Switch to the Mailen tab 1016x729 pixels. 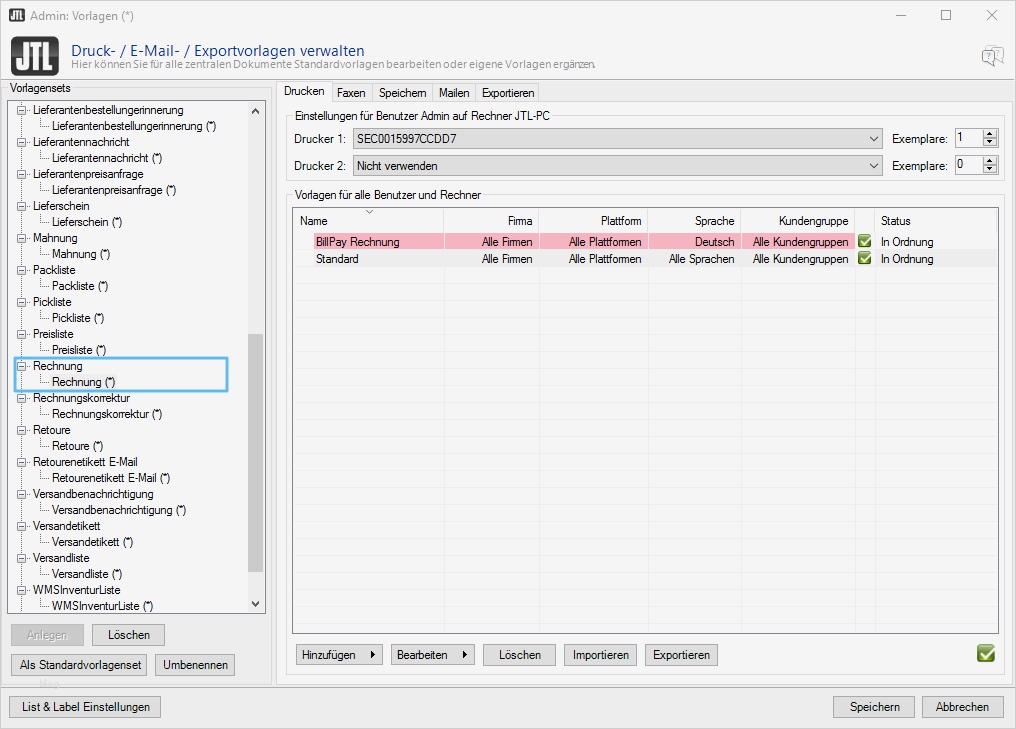click(x=454, y=93)
